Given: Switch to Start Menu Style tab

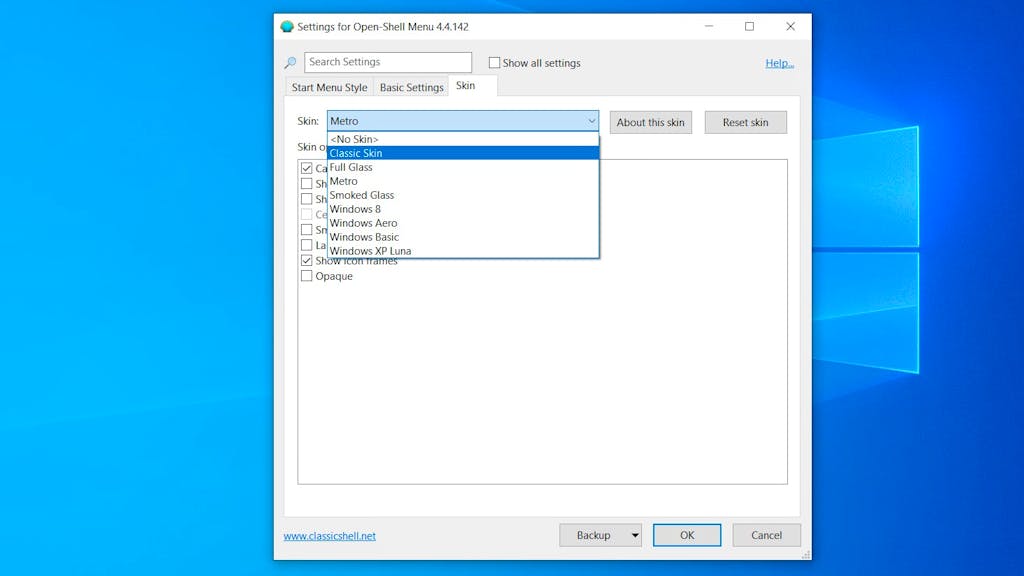Looking at the screenshot, I should (329, 87).
